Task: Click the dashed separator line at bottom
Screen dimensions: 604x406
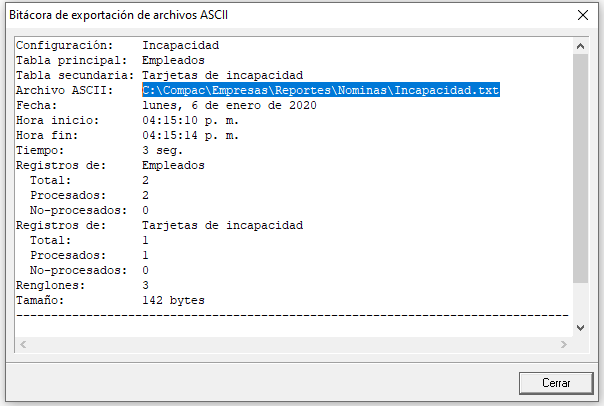Action: tap(290, 314)
